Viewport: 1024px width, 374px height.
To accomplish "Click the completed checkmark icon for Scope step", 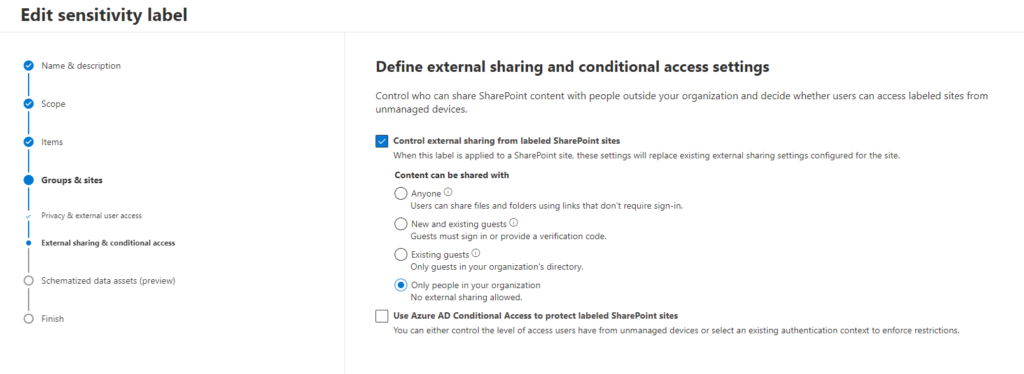I will [x=28, y=104].
